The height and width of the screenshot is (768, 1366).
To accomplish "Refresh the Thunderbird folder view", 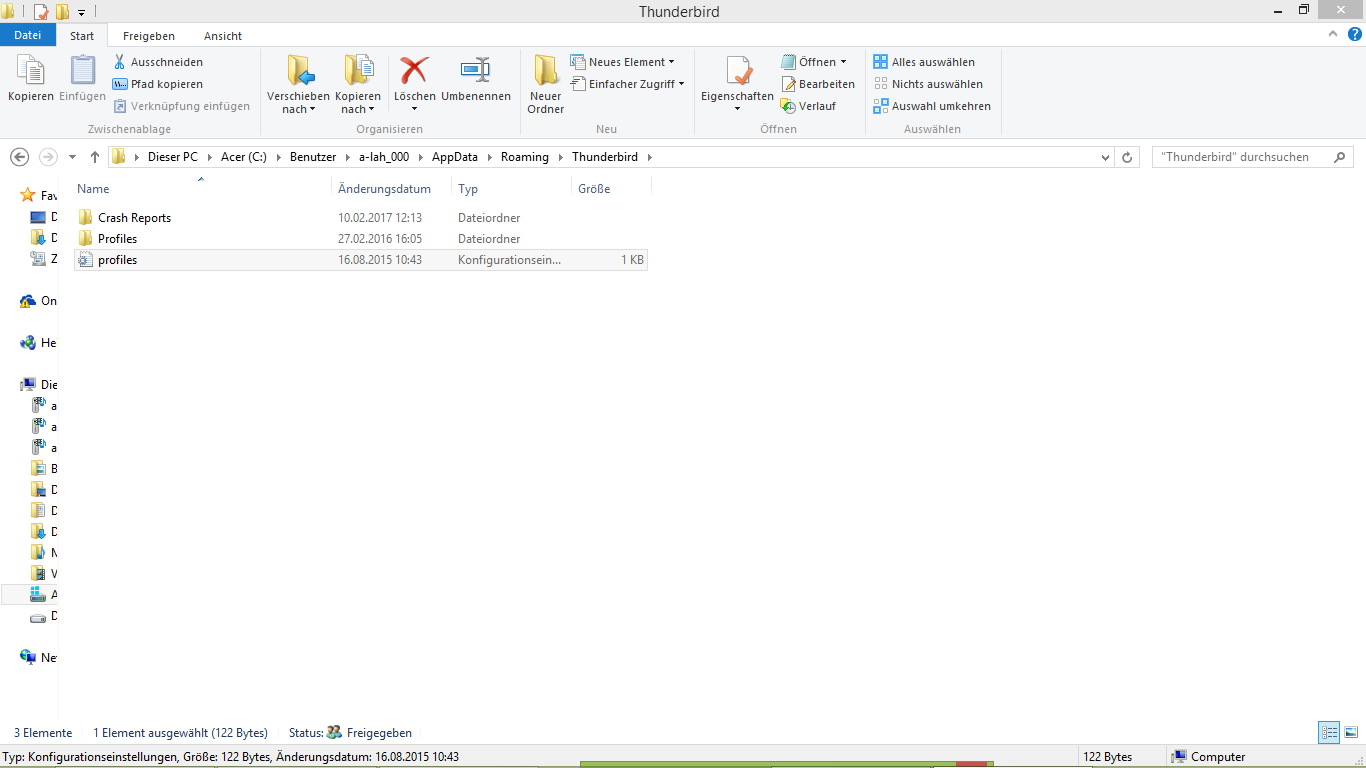I will coord(1128,157).
